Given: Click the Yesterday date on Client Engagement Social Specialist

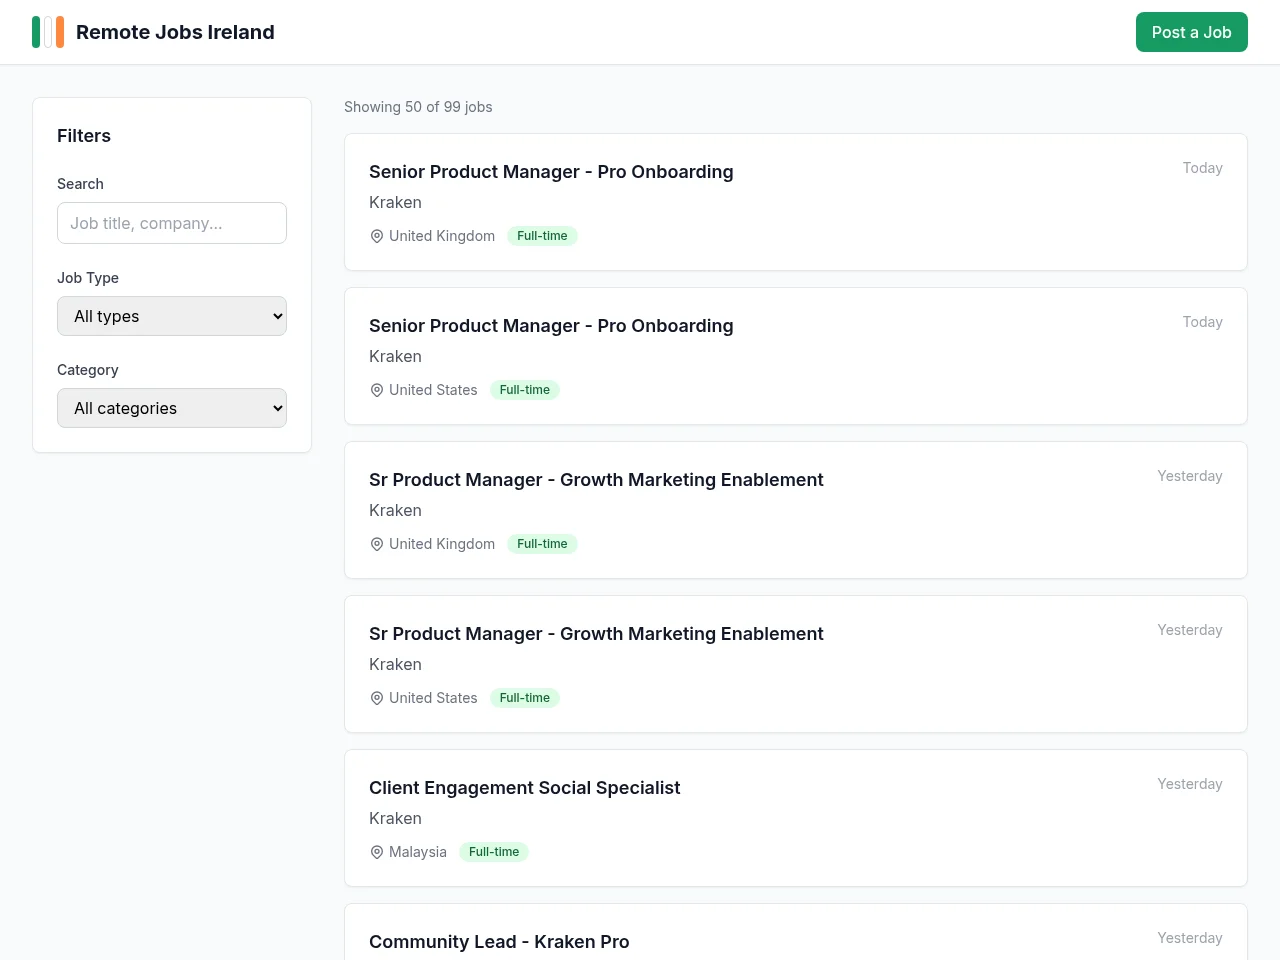Looking at the screenshot, I should [1190, 784].
